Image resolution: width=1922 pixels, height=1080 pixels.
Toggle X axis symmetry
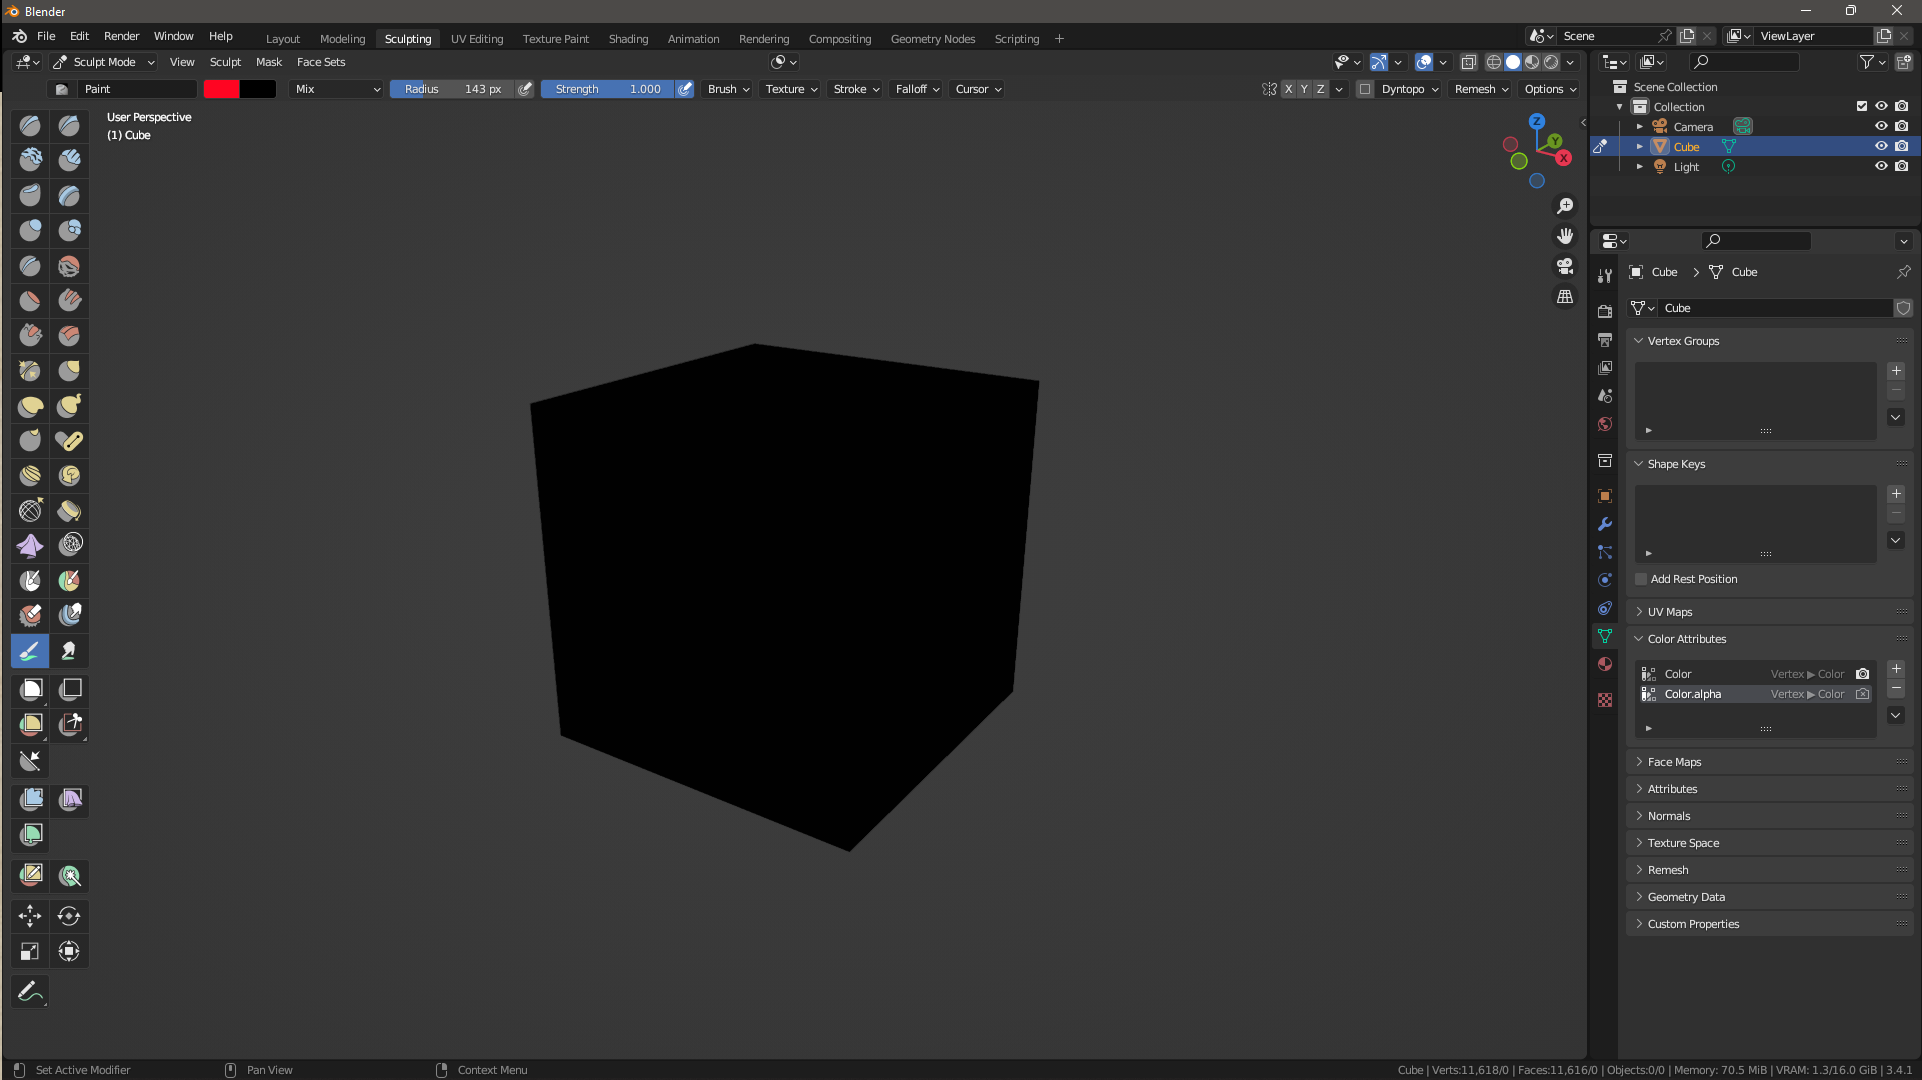coord(1288,89)
